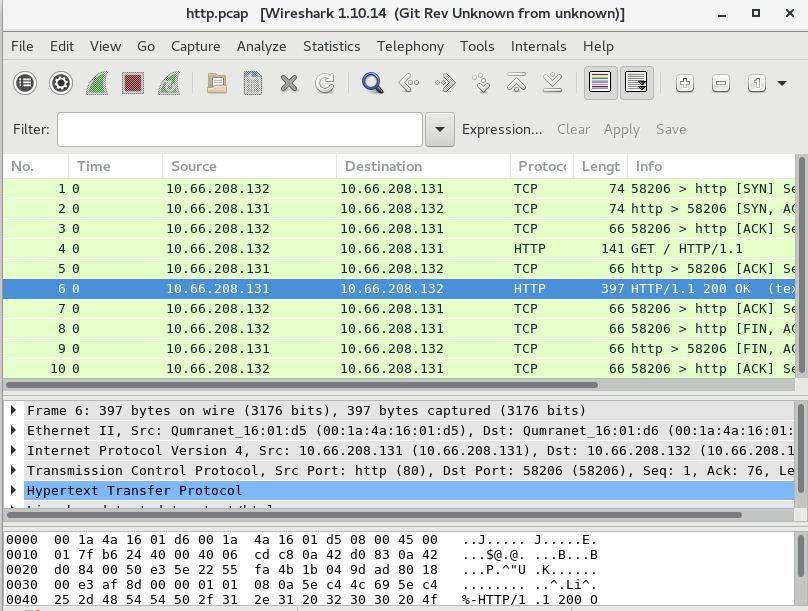The image size is (808, 611).
Task: Open the Statistics menu
Action: [x=331, y=46]
